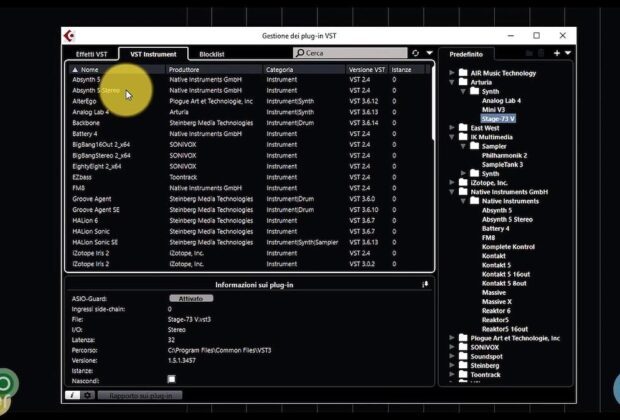Click the AIR Music Technology folder icon
620x420 pixels.
[463, 72]
